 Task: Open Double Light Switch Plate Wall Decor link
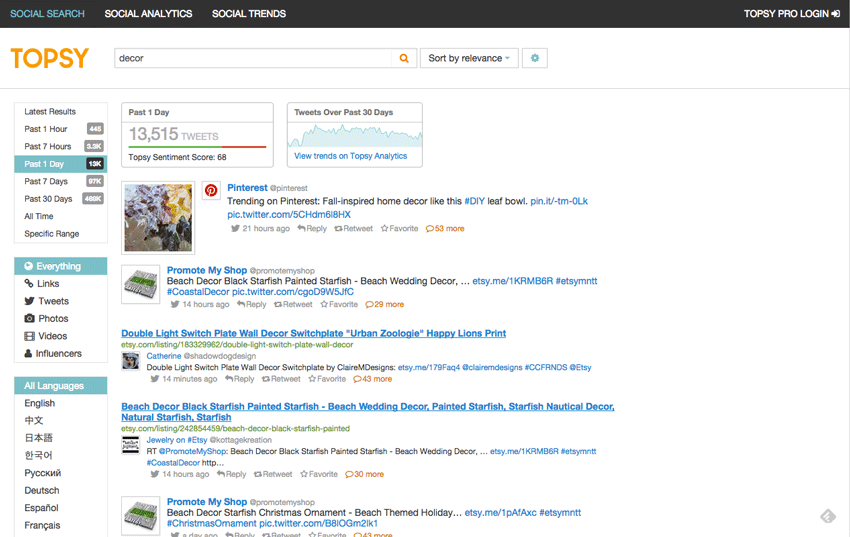313,333
